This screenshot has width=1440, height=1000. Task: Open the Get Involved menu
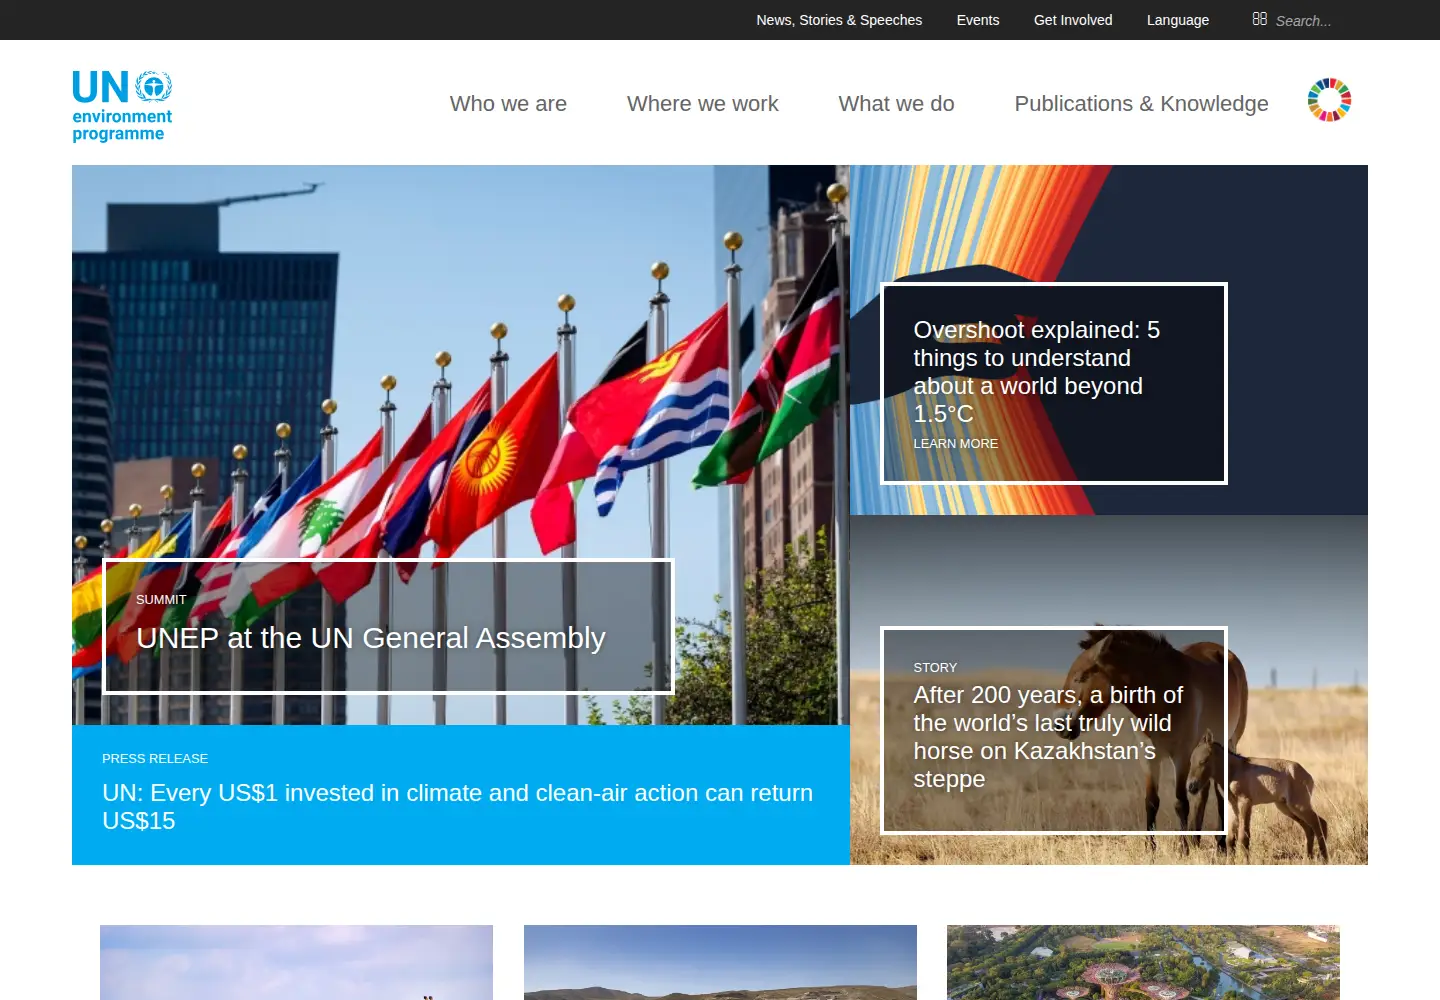[x=1073, y=20]
